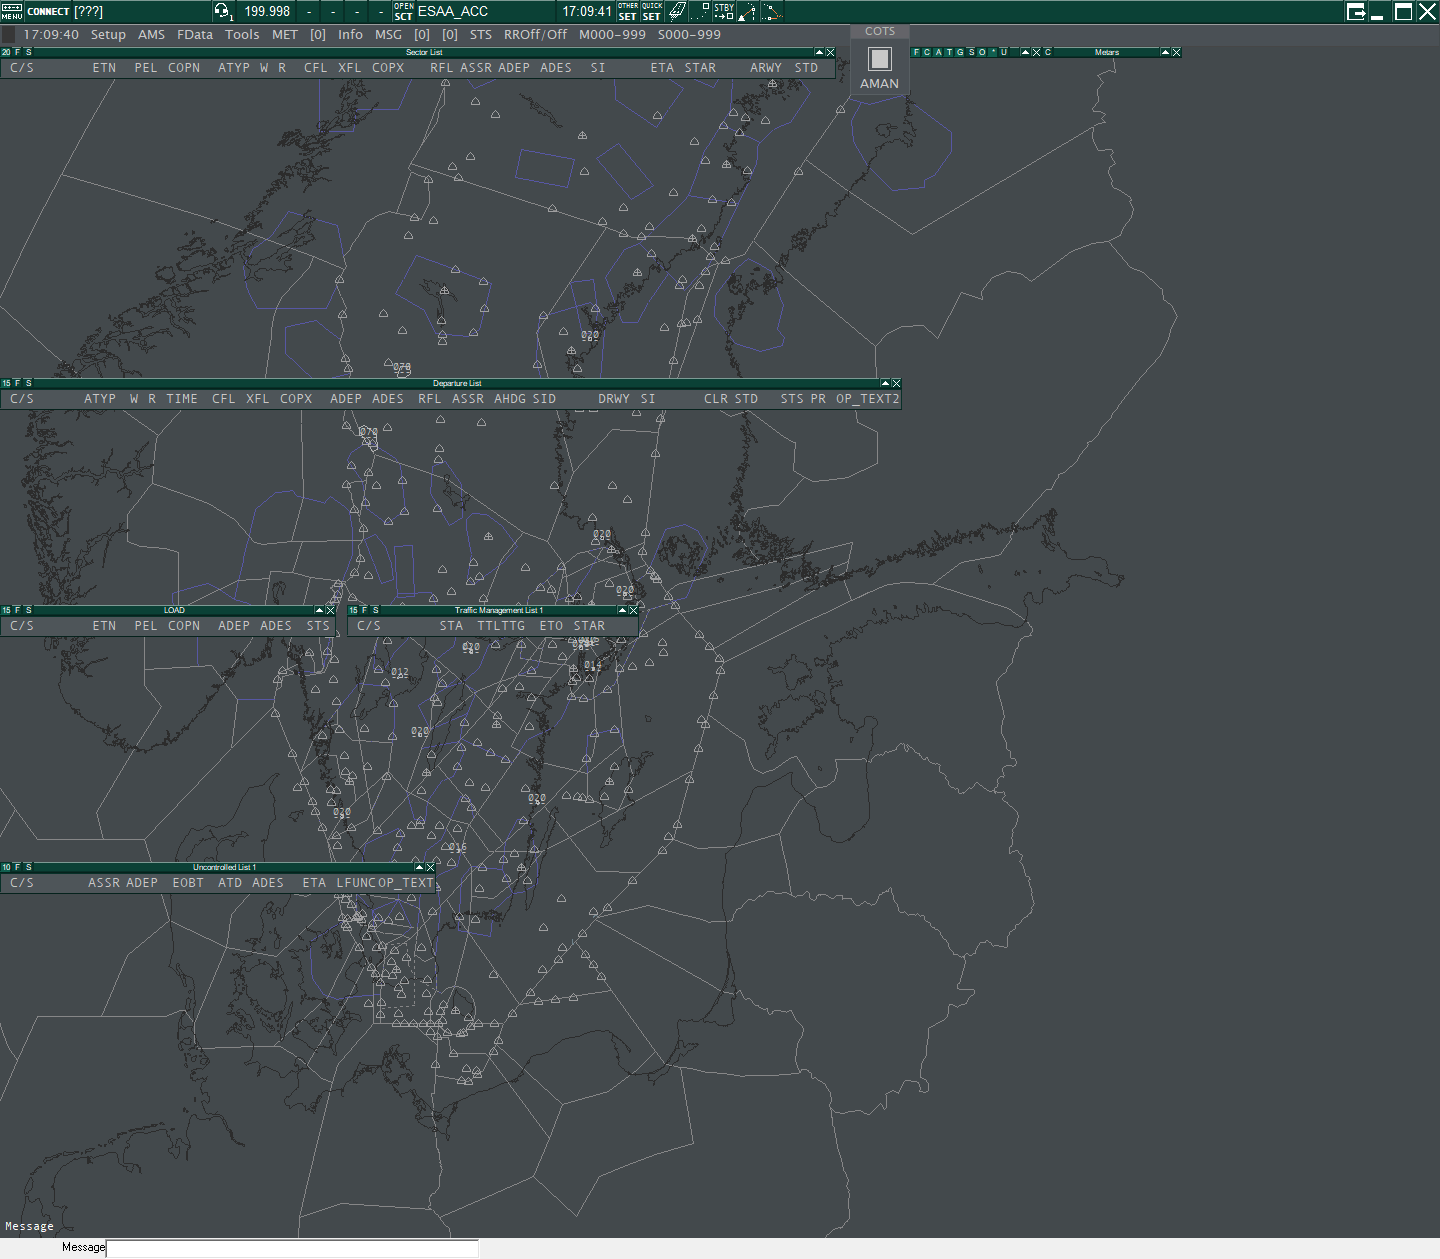Image resolution: width=1440 pixels, height=1259 pixels.
Task: Collapse the Metars panel
Action: [x=1165, y=52]
